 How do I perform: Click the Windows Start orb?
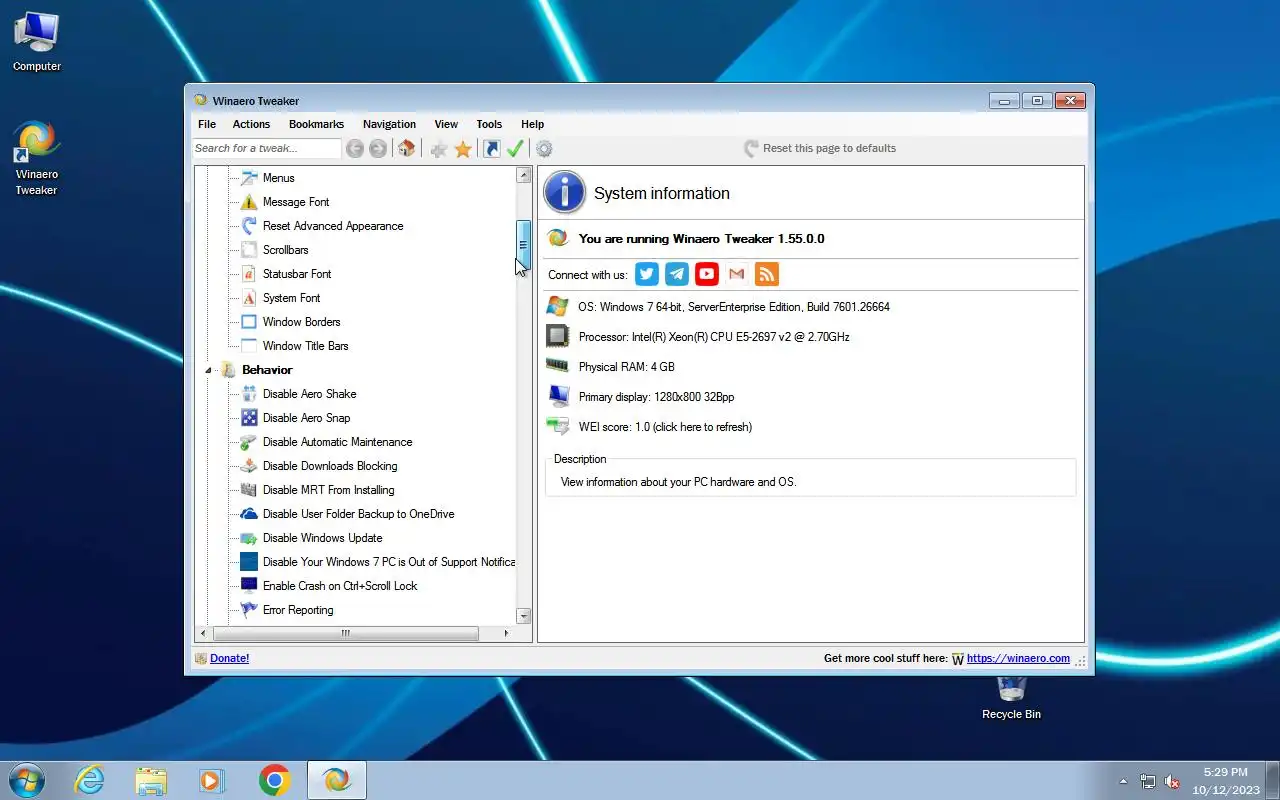[x=25, y=780]
